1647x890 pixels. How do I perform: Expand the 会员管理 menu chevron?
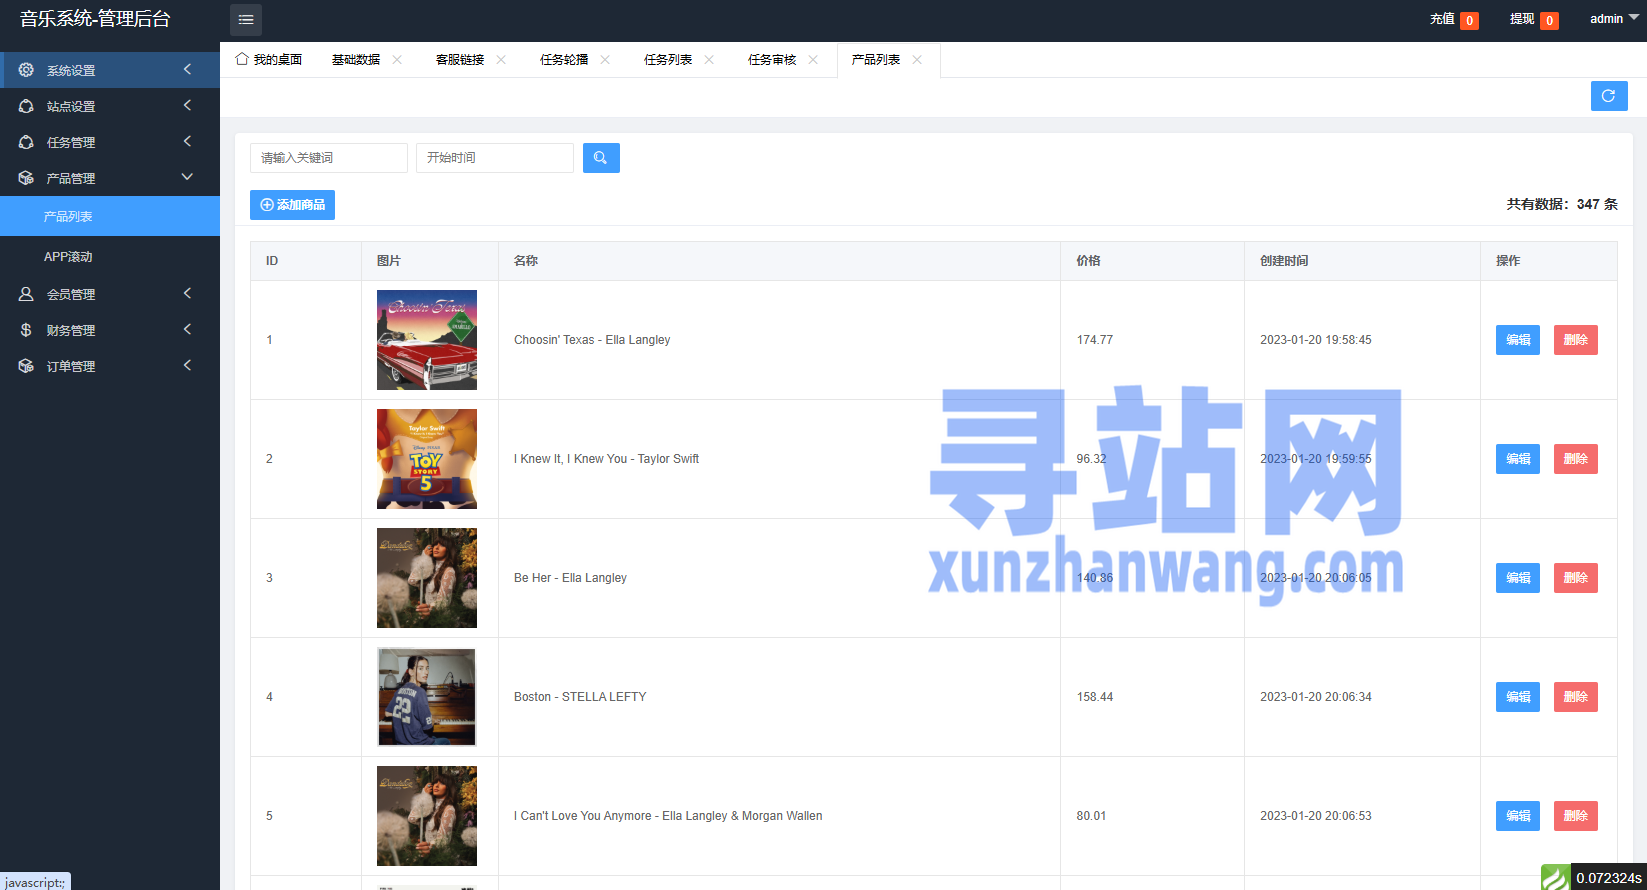187,293
